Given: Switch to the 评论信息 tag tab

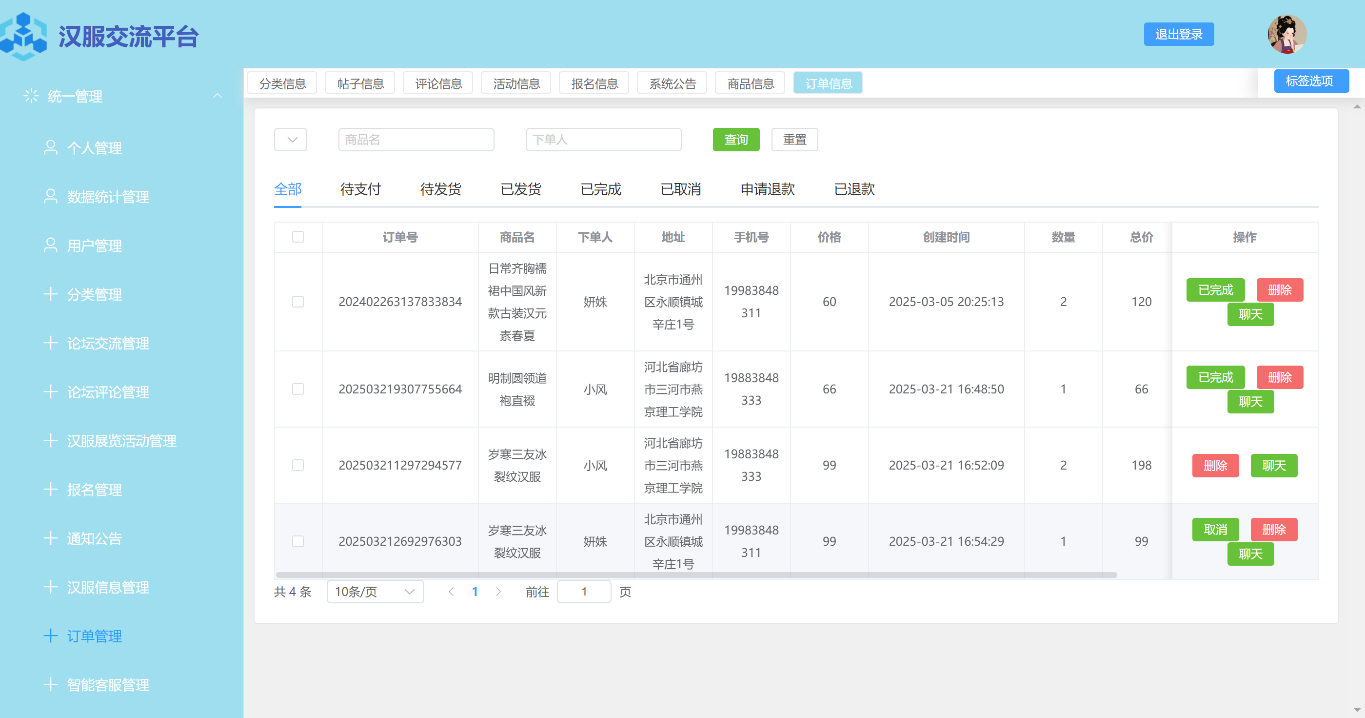Looking at the screenshot, I should click(x=438, y=83).
